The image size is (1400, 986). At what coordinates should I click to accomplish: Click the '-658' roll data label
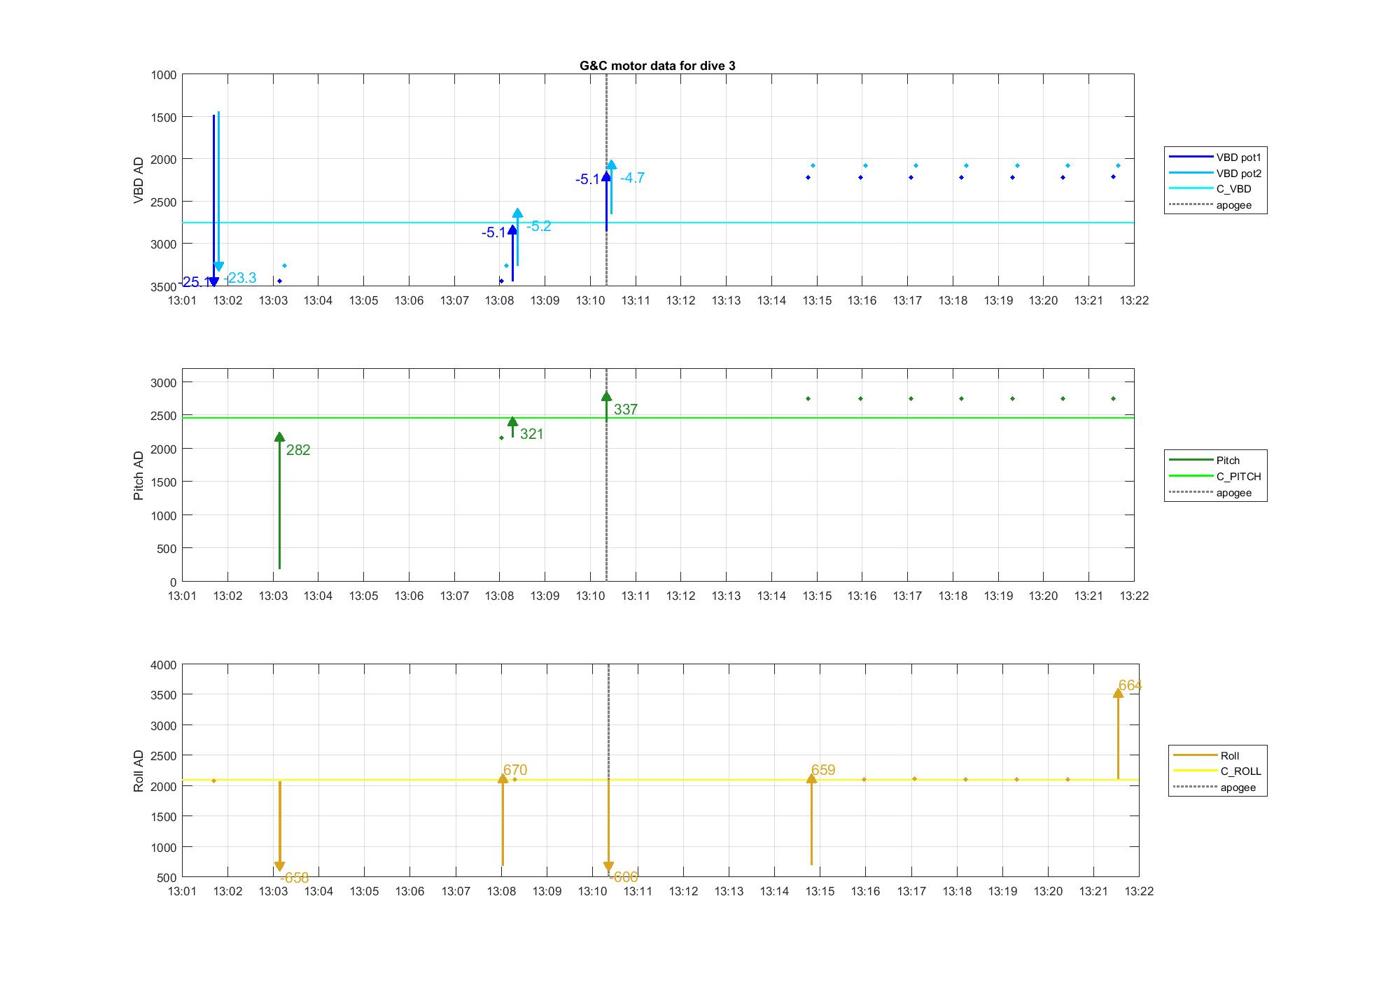[294, 878]
